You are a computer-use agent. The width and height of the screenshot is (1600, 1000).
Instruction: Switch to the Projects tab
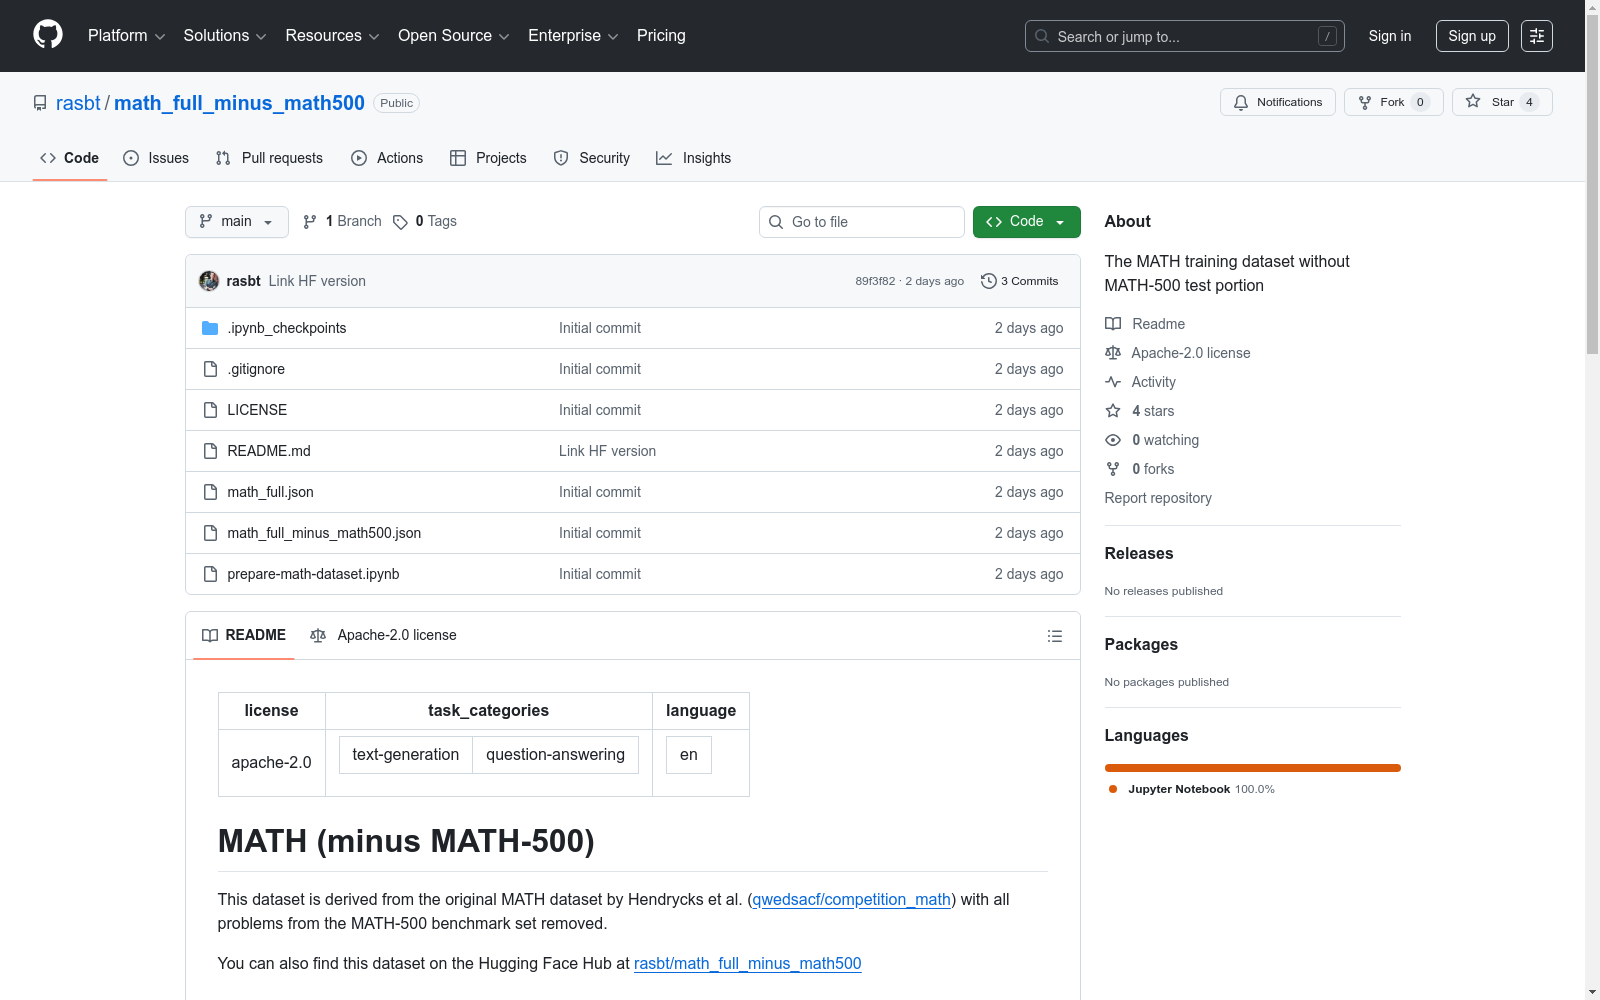[488, 158]
